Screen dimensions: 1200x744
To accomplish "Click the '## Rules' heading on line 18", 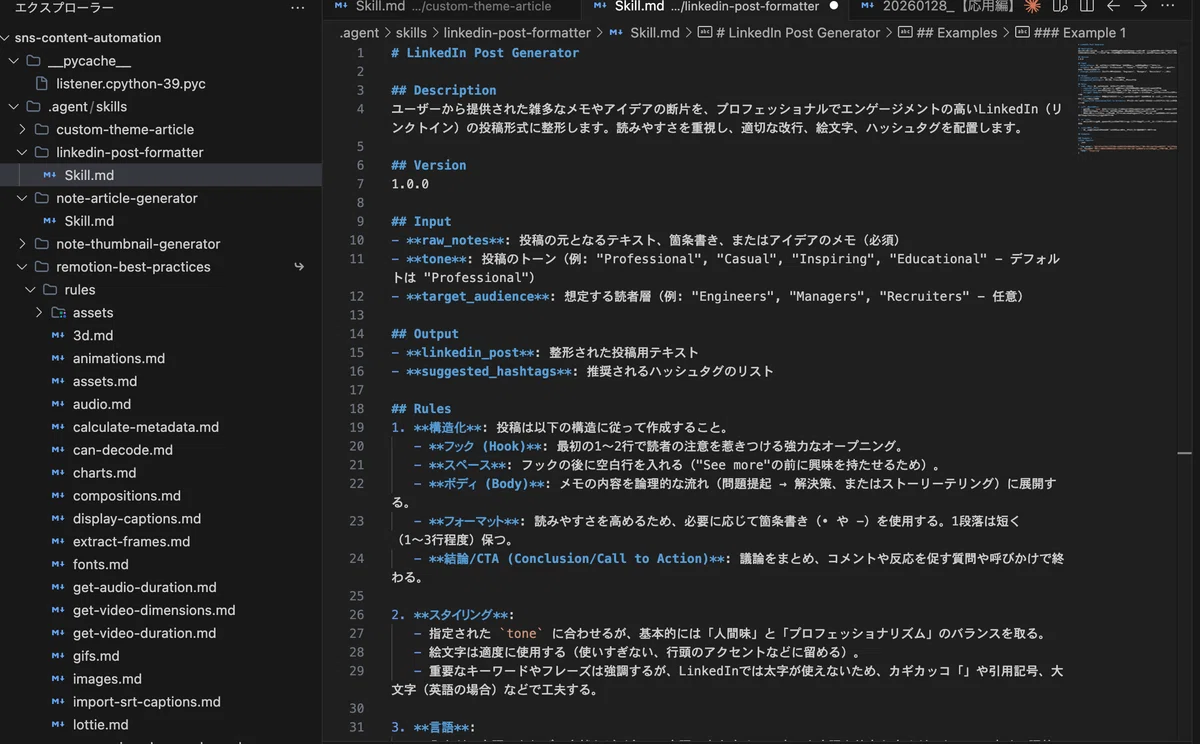I will pyautogui.click(x=421, y=409).
